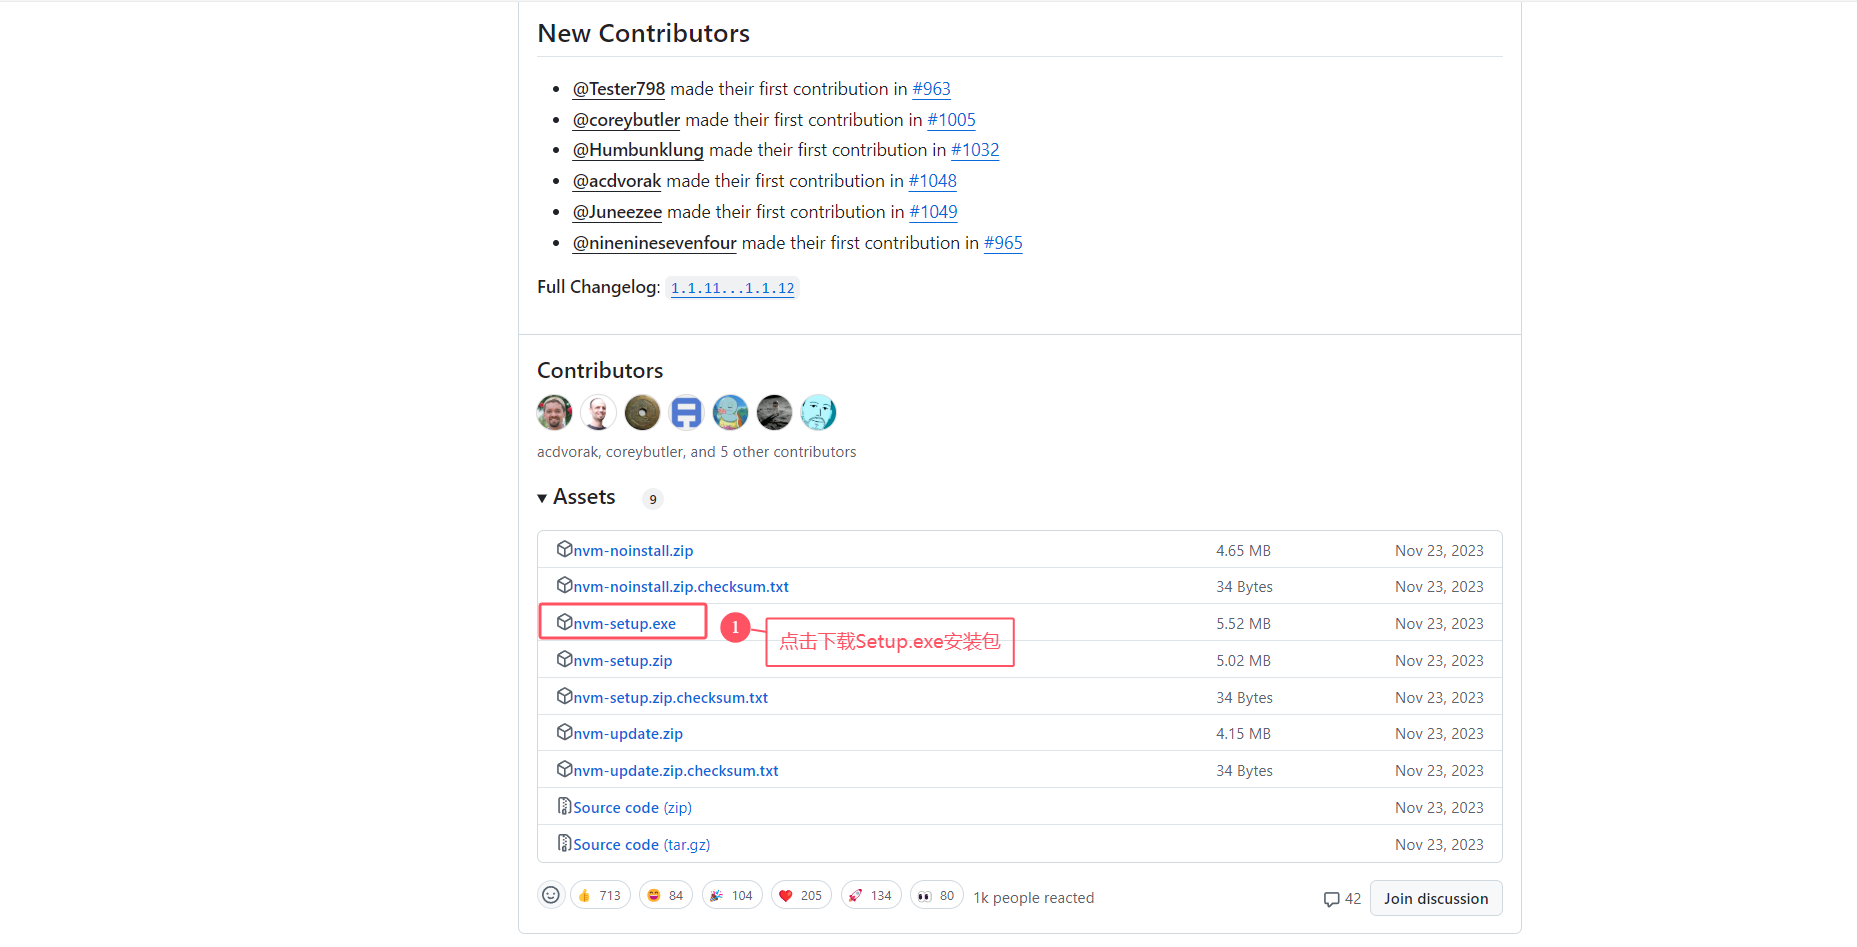
Task: Click the rocket reaction with 134
Action: [871, 896]
